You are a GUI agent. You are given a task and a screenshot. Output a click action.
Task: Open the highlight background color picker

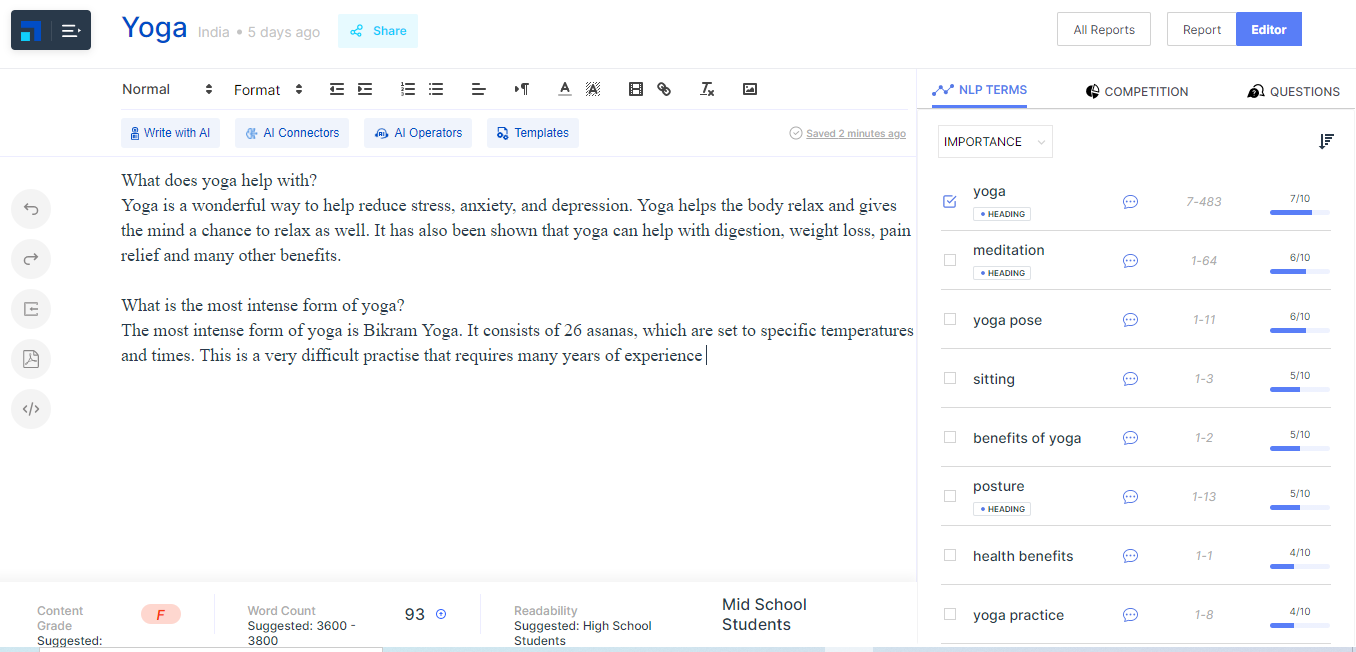[x=593, y=89]
